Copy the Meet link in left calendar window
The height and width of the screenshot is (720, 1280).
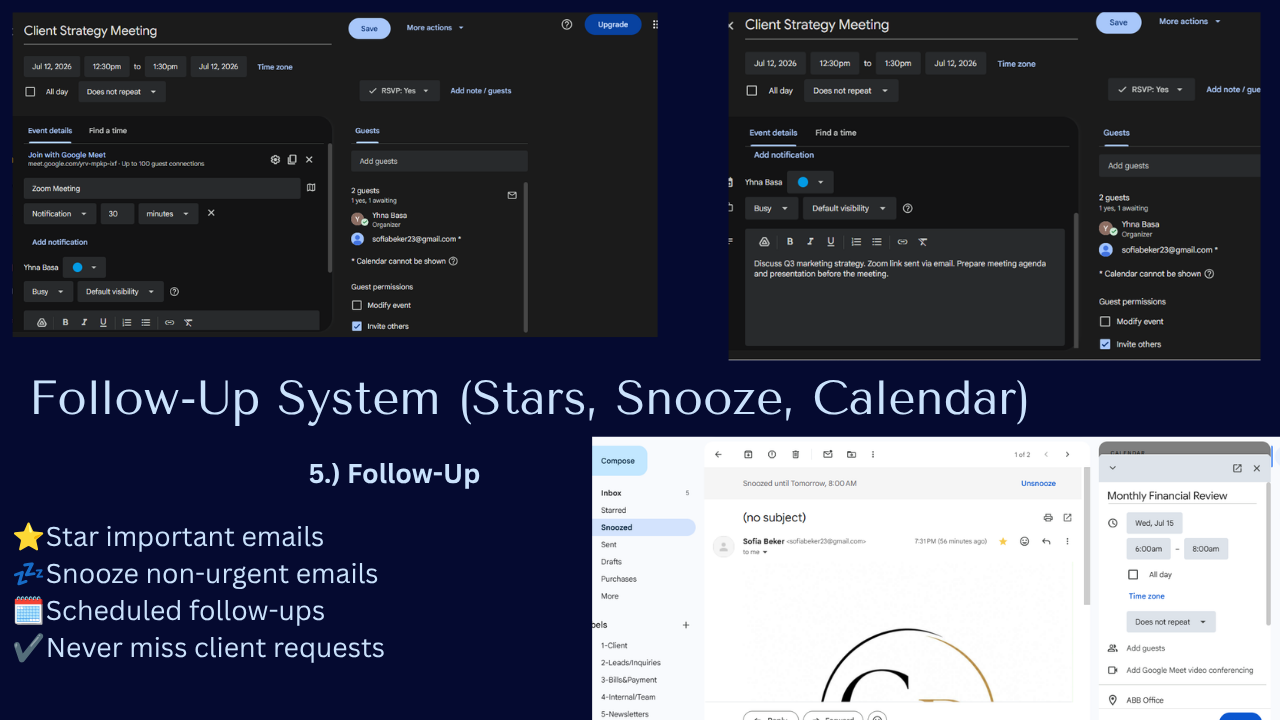coord(292,159)
